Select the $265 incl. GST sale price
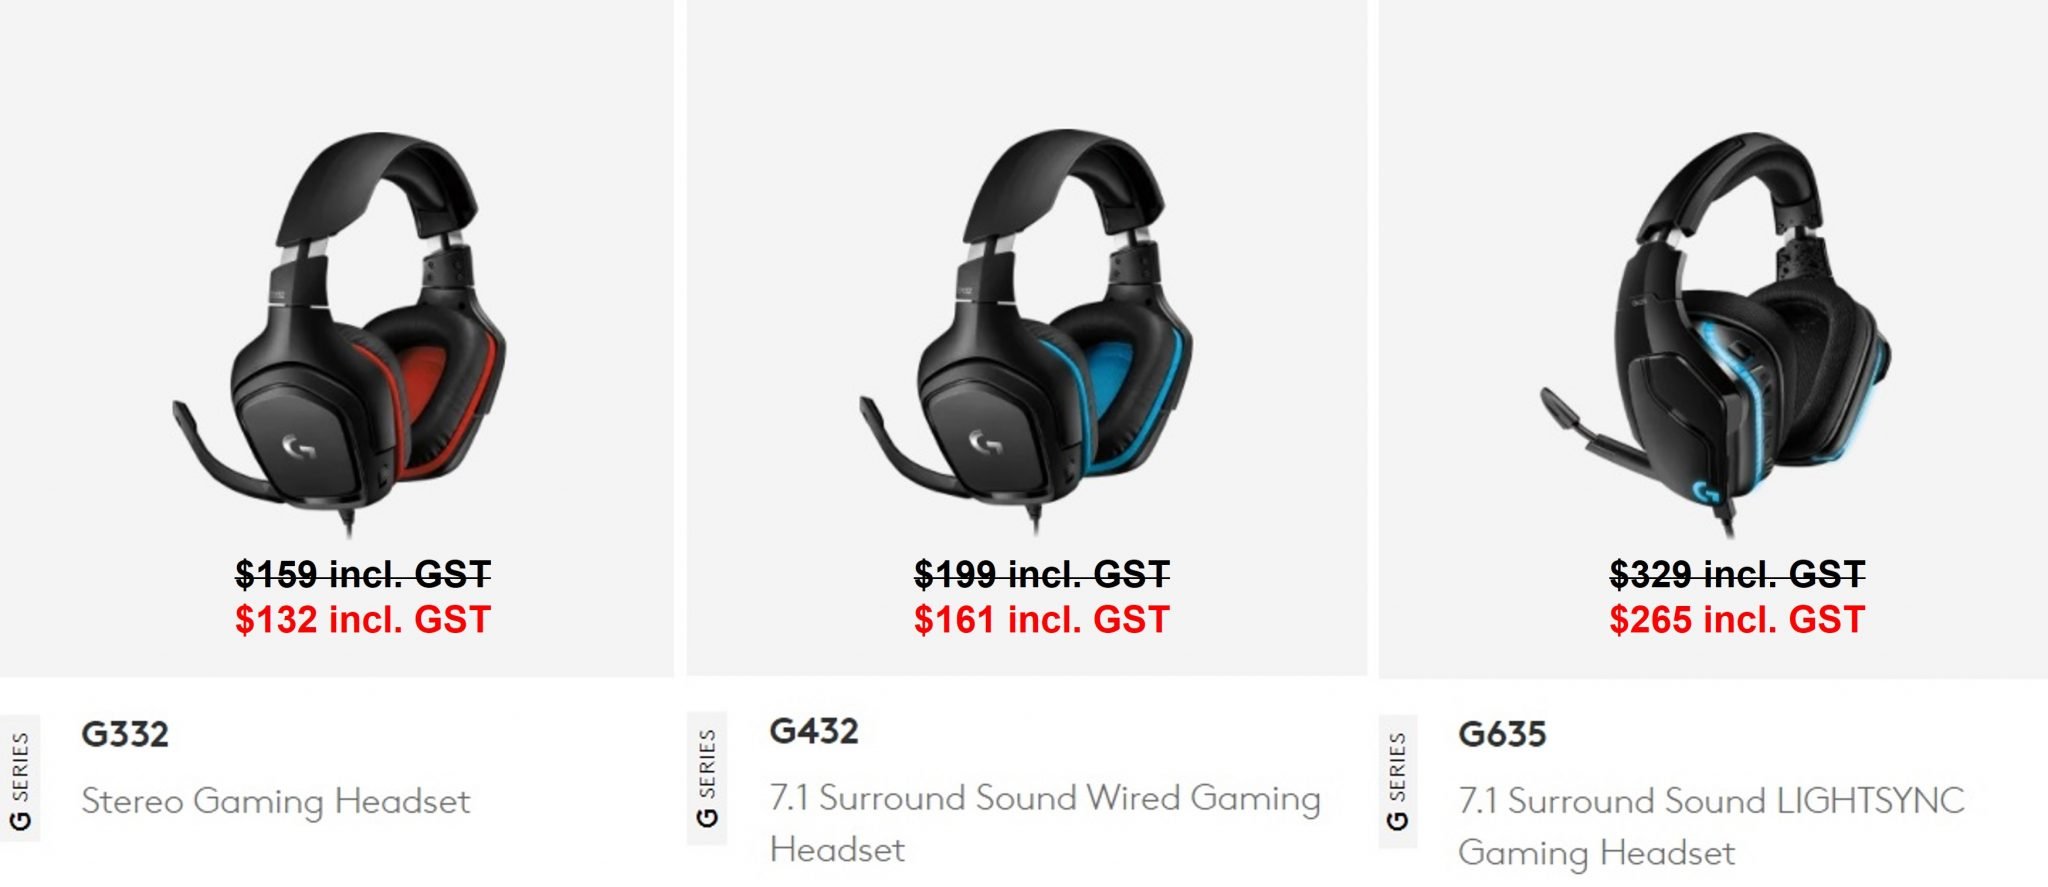 pyautogui.click(x=1737, y=620)
